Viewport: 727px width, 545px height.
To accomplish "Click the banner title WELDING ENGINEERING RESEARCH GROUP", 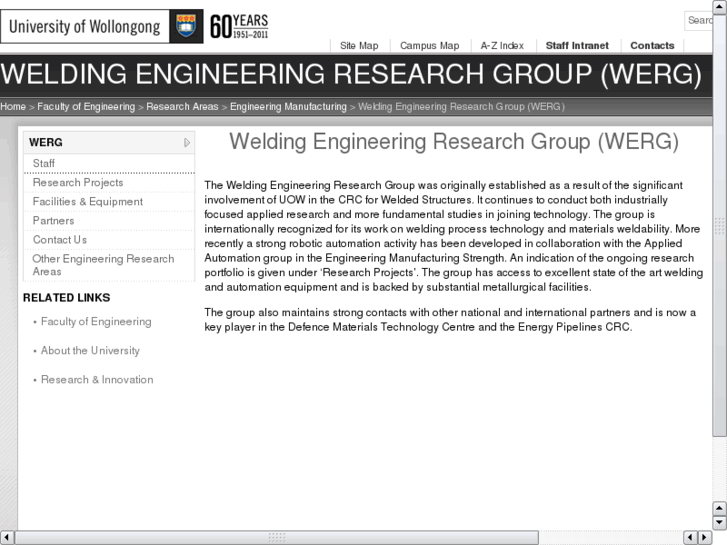I will [x=351, y=74].
